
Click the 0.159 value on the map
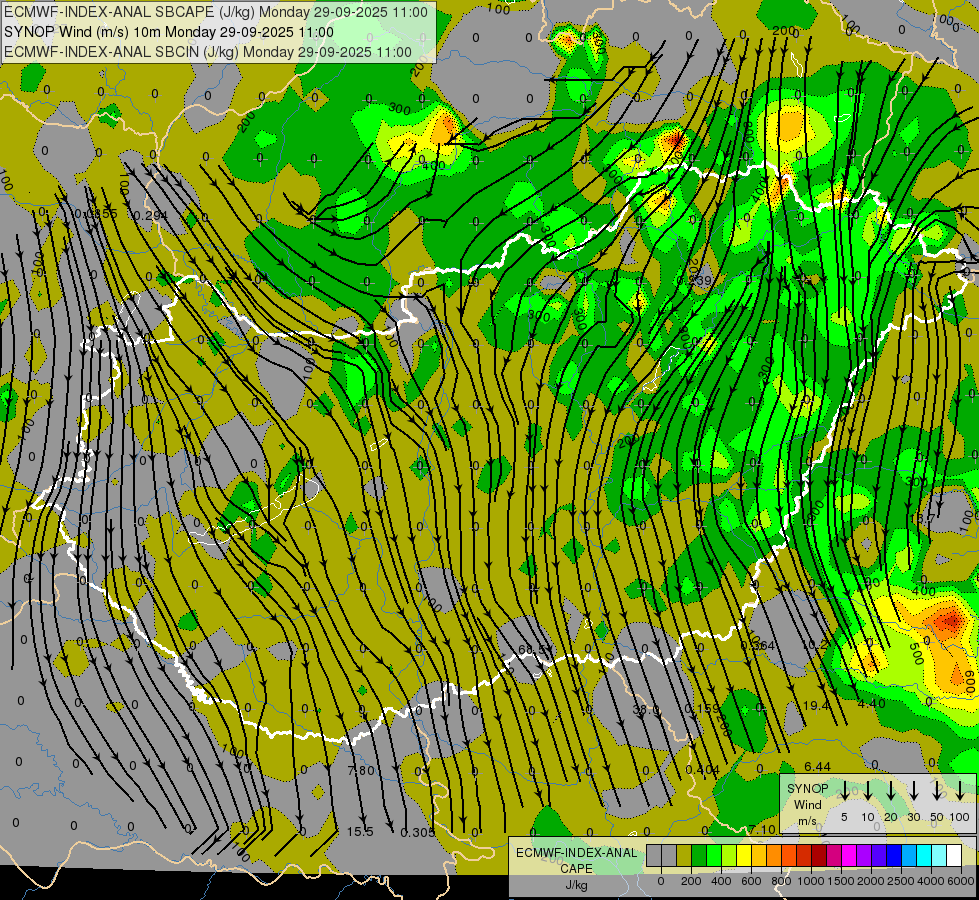coord(702,709)
